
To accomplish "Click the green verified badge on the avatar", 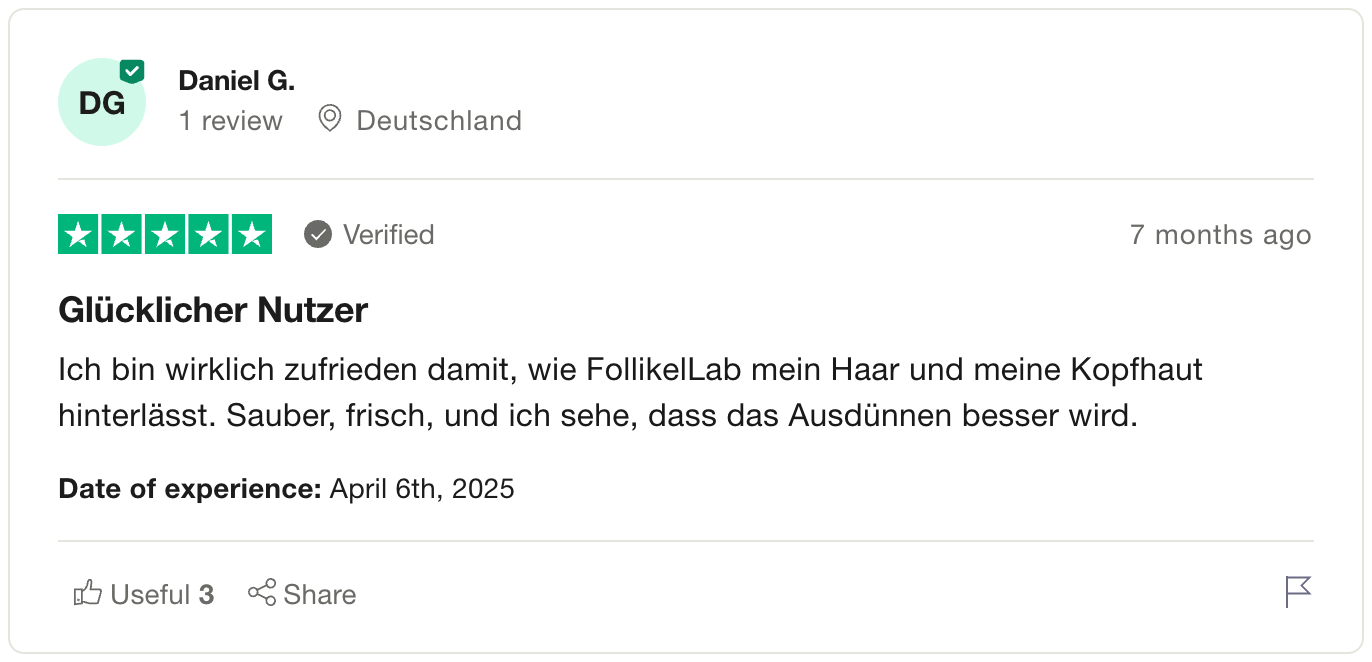I will coord(132,72).
